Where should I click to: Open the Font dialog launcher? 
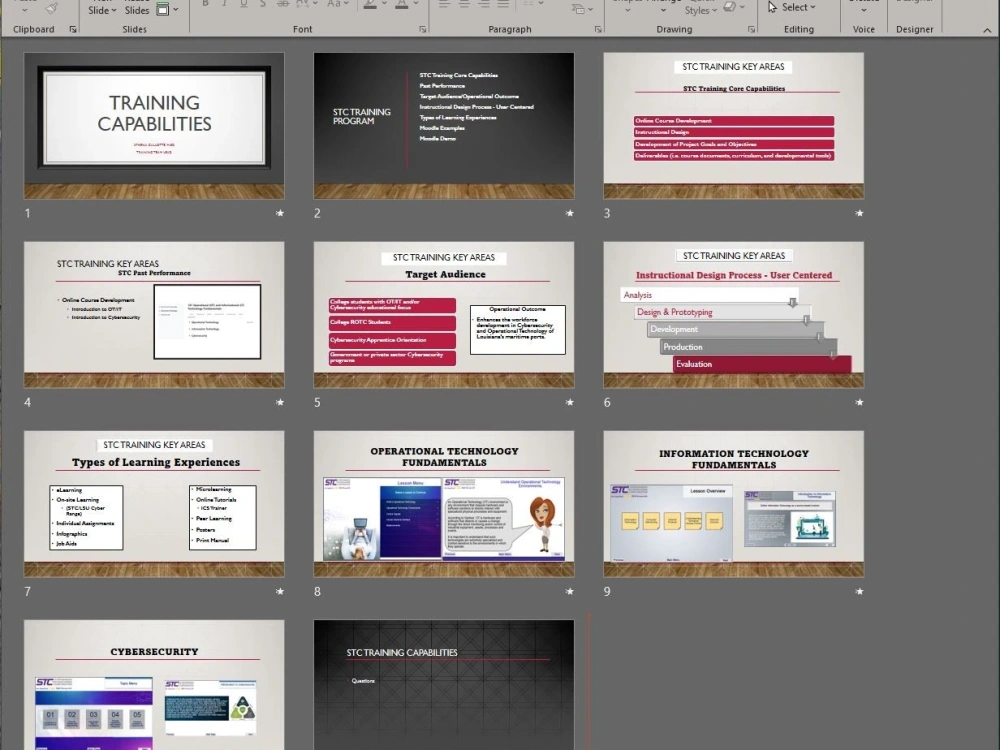coord(422,29)
